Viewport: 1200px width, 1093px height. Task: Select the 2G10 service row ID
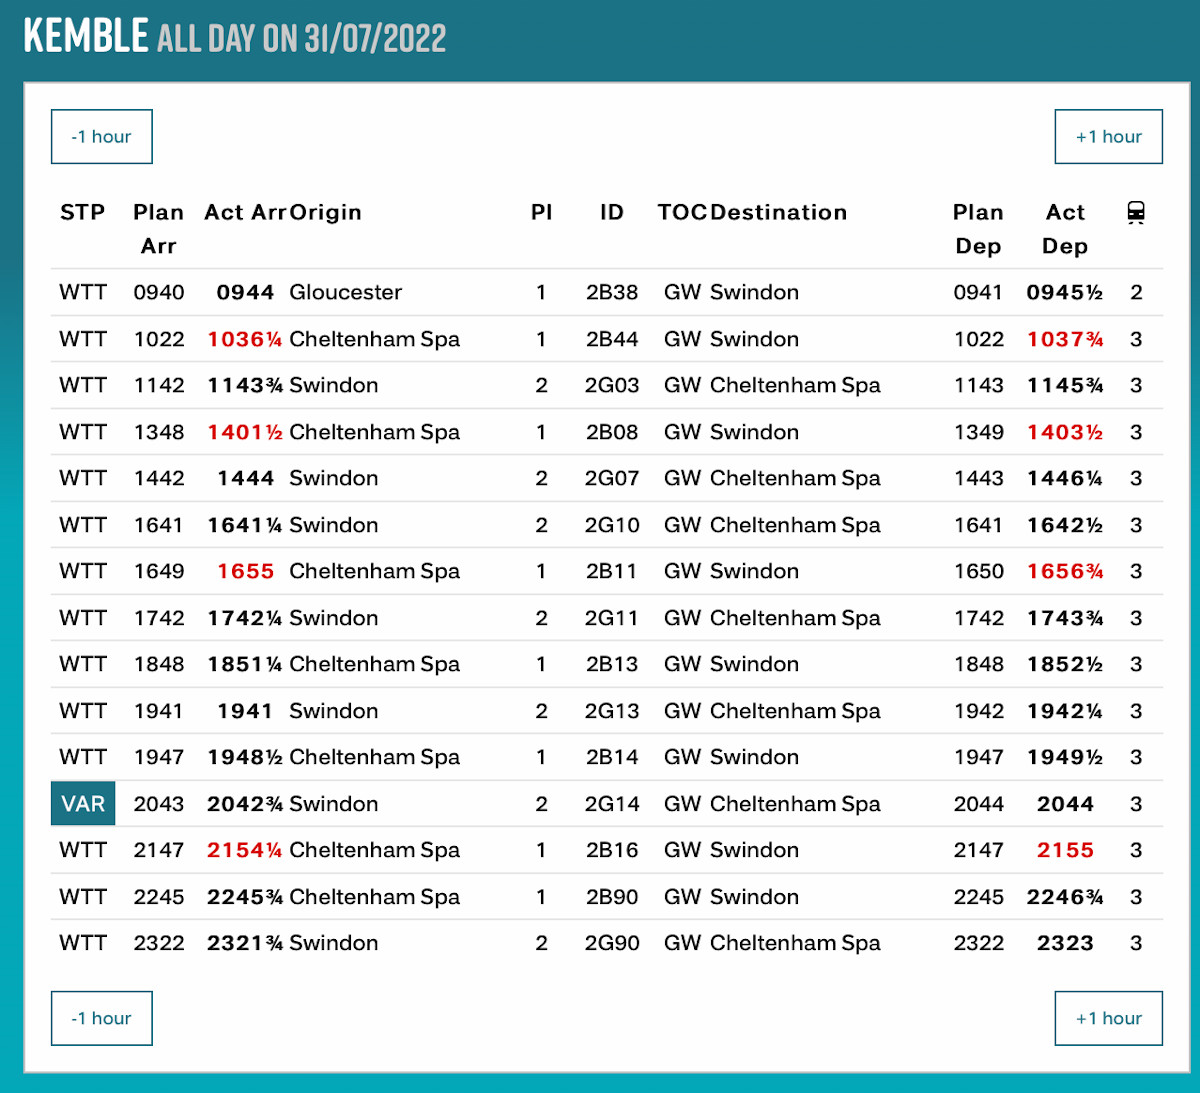click(x=611, y=526)
